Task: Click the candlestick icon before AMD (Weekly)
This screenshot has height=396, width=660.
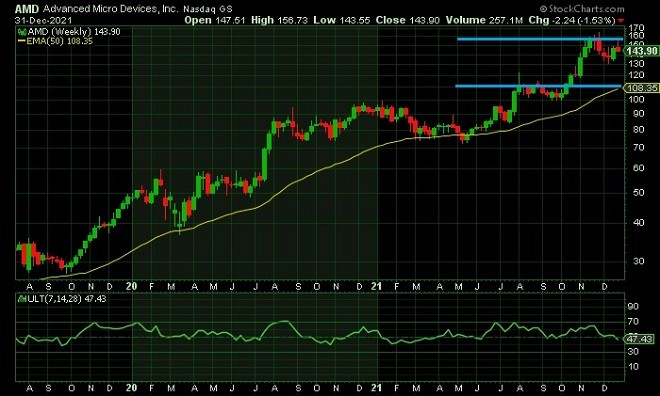Action: coord(22,32)
